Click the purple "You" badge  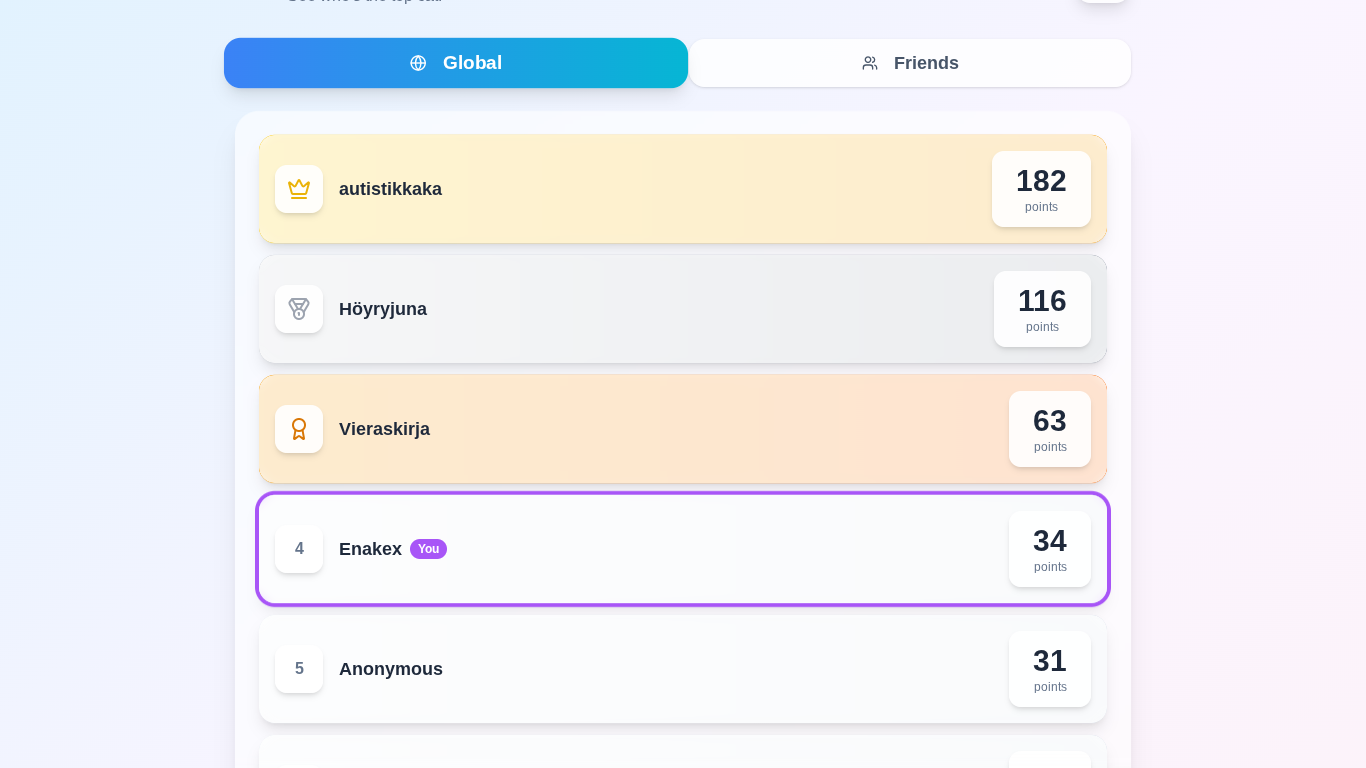[x=428, y=549]
